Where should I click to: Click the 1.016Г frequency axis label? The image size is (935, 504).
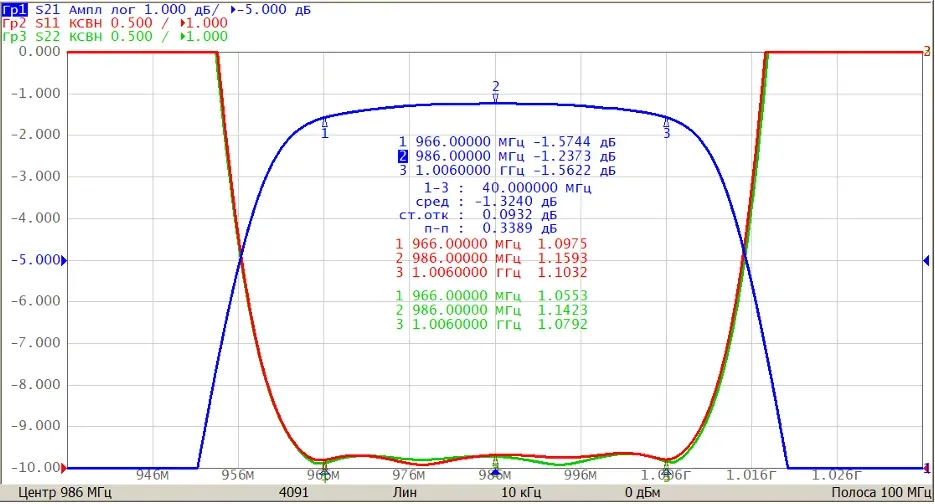[751, 475]
